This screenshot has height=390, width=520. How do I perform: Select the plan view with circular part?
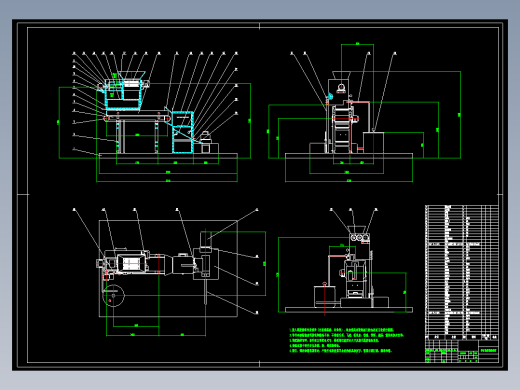(x=169, y=272)
